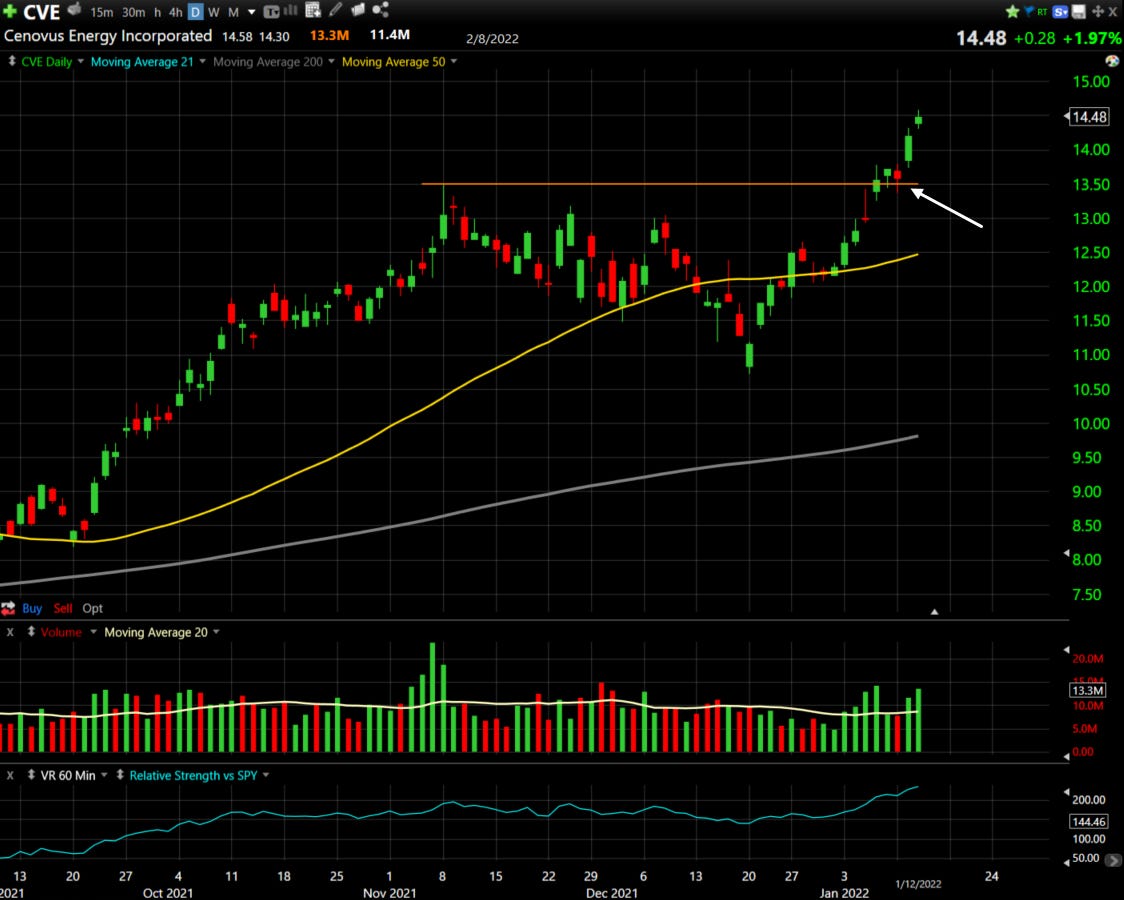
Task: Click the 14.48 current price label
Action: (x=1089, y=116)
